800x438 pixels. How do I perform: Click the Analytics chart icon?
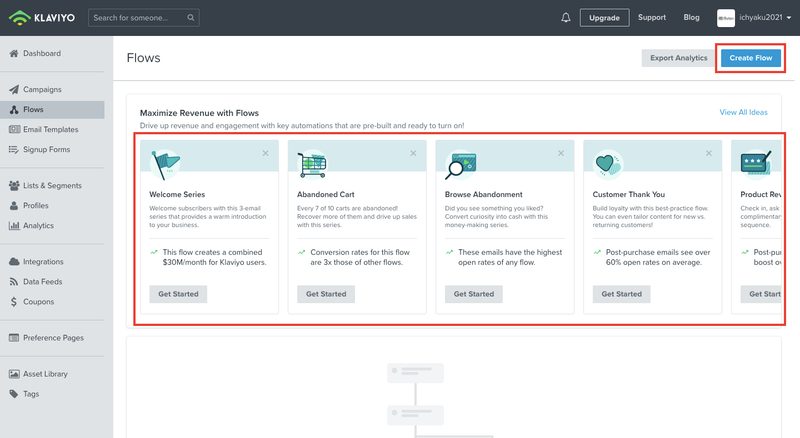(x=14, y=225)
